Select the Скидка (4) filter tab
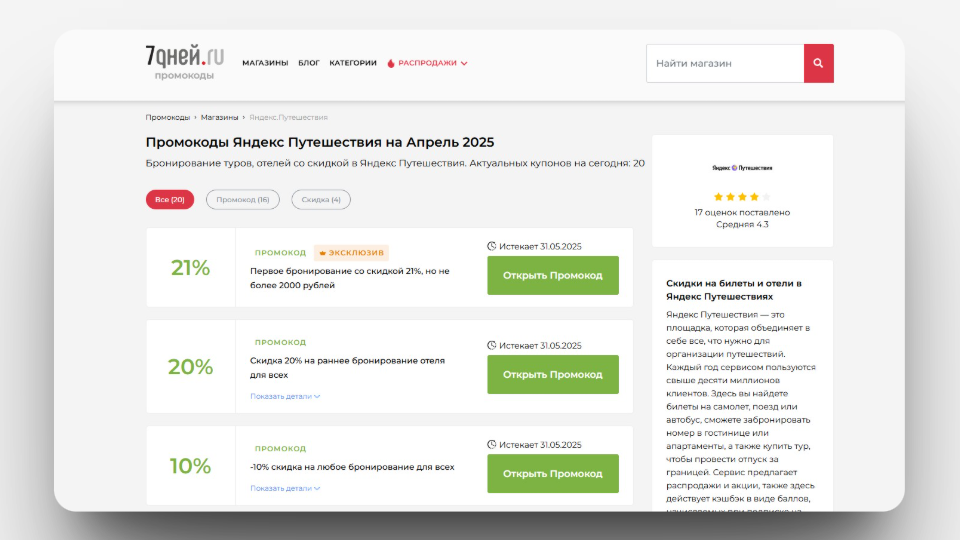Screen dimensions: 960x540 coord(321,200)
